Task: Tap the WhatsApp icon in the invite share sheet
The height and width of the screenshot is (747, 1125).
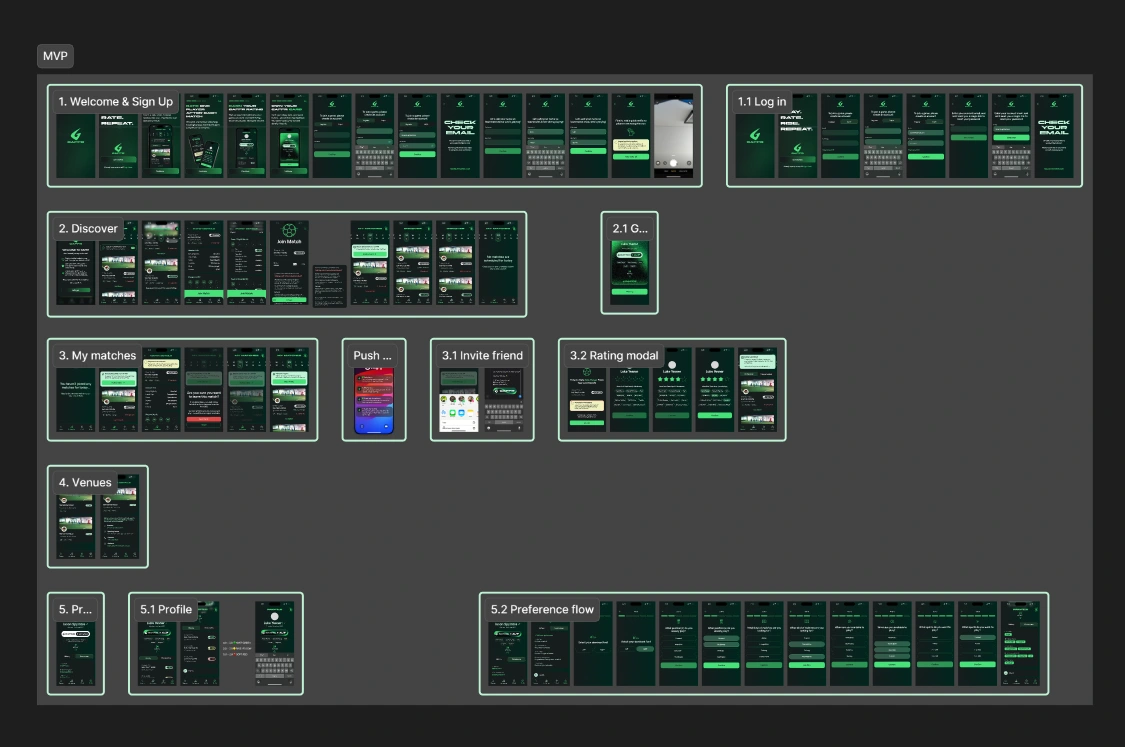Action: 452,411
